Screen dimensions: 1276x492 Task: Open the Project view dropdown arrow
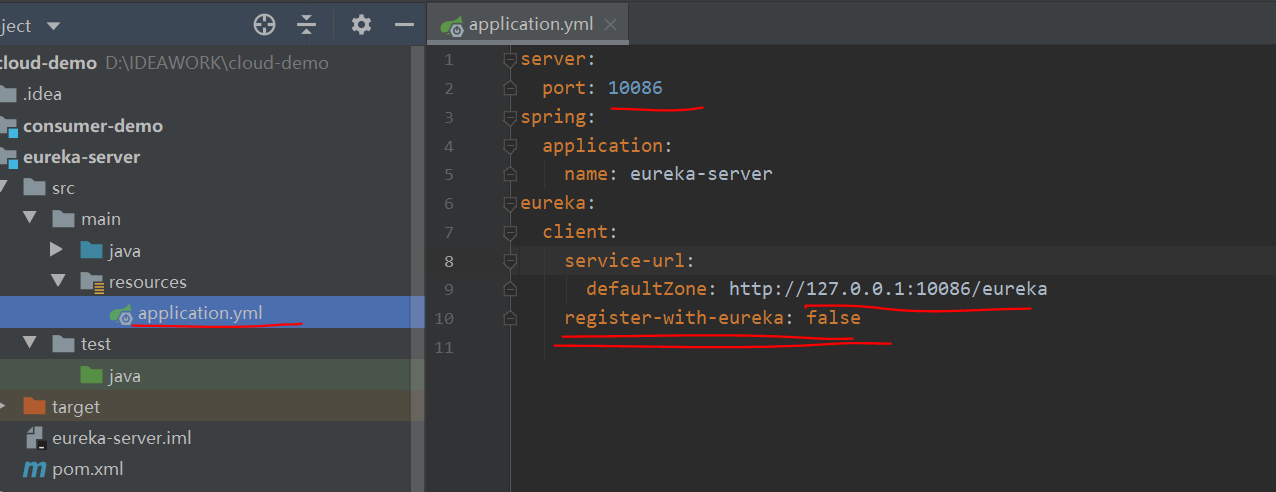(53, 25)
